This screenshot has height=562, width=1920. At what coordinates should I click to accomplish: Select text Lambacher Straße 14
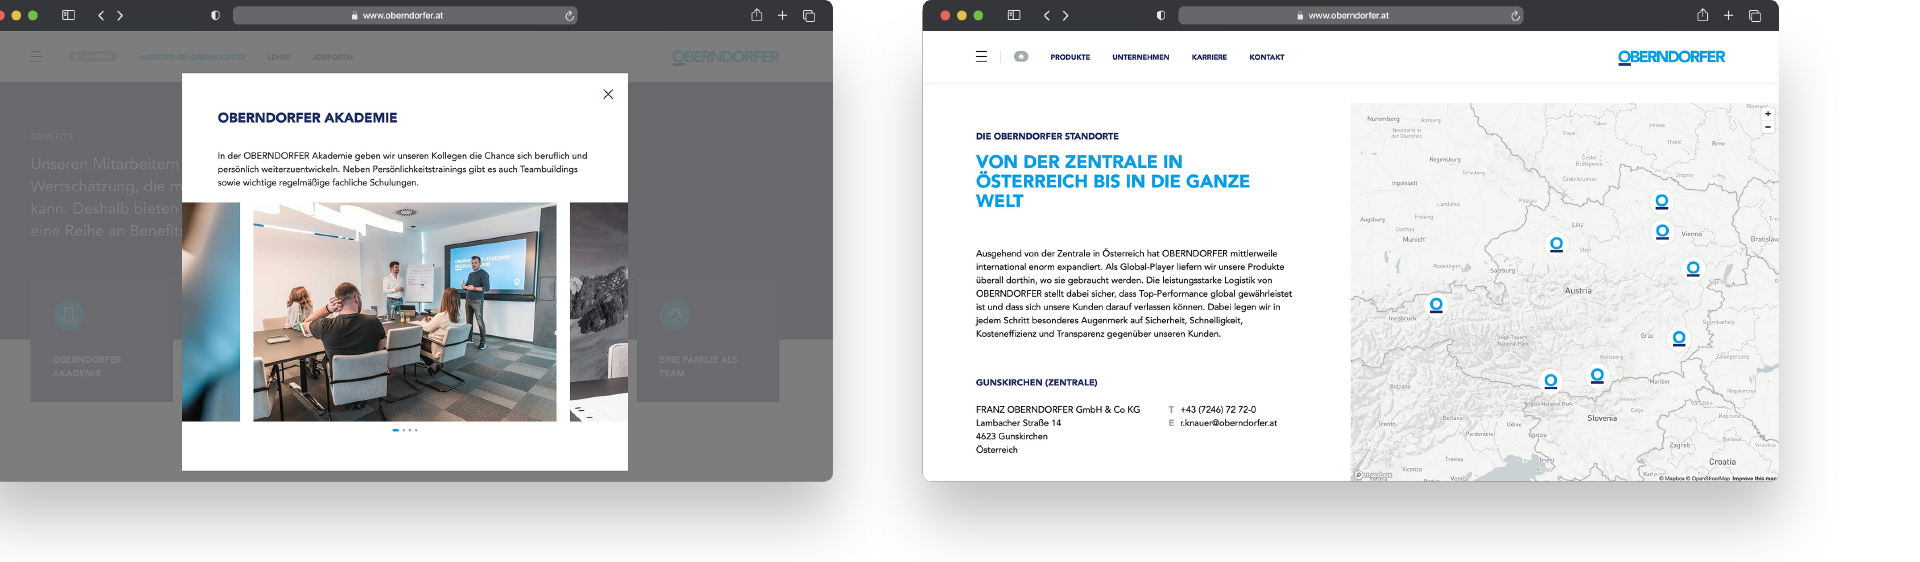pyautogui.click(x=1018, y=423)
